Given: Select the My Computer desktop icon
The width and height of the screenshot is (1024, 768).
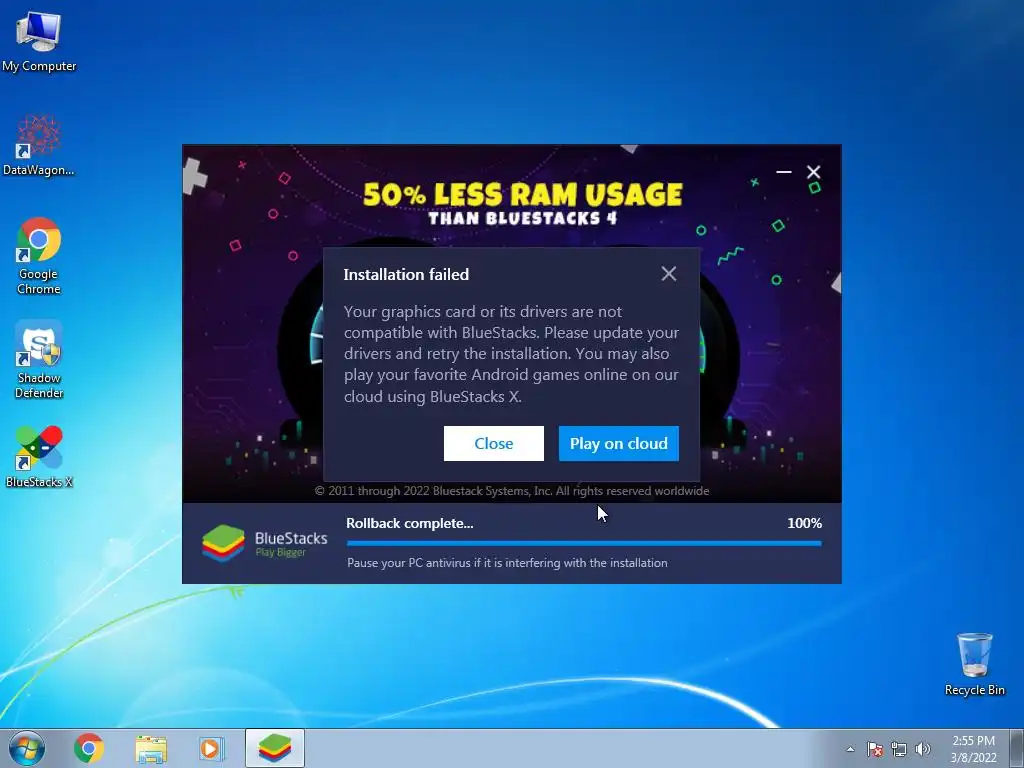Looking at the screenshot, I should point(39,42).
